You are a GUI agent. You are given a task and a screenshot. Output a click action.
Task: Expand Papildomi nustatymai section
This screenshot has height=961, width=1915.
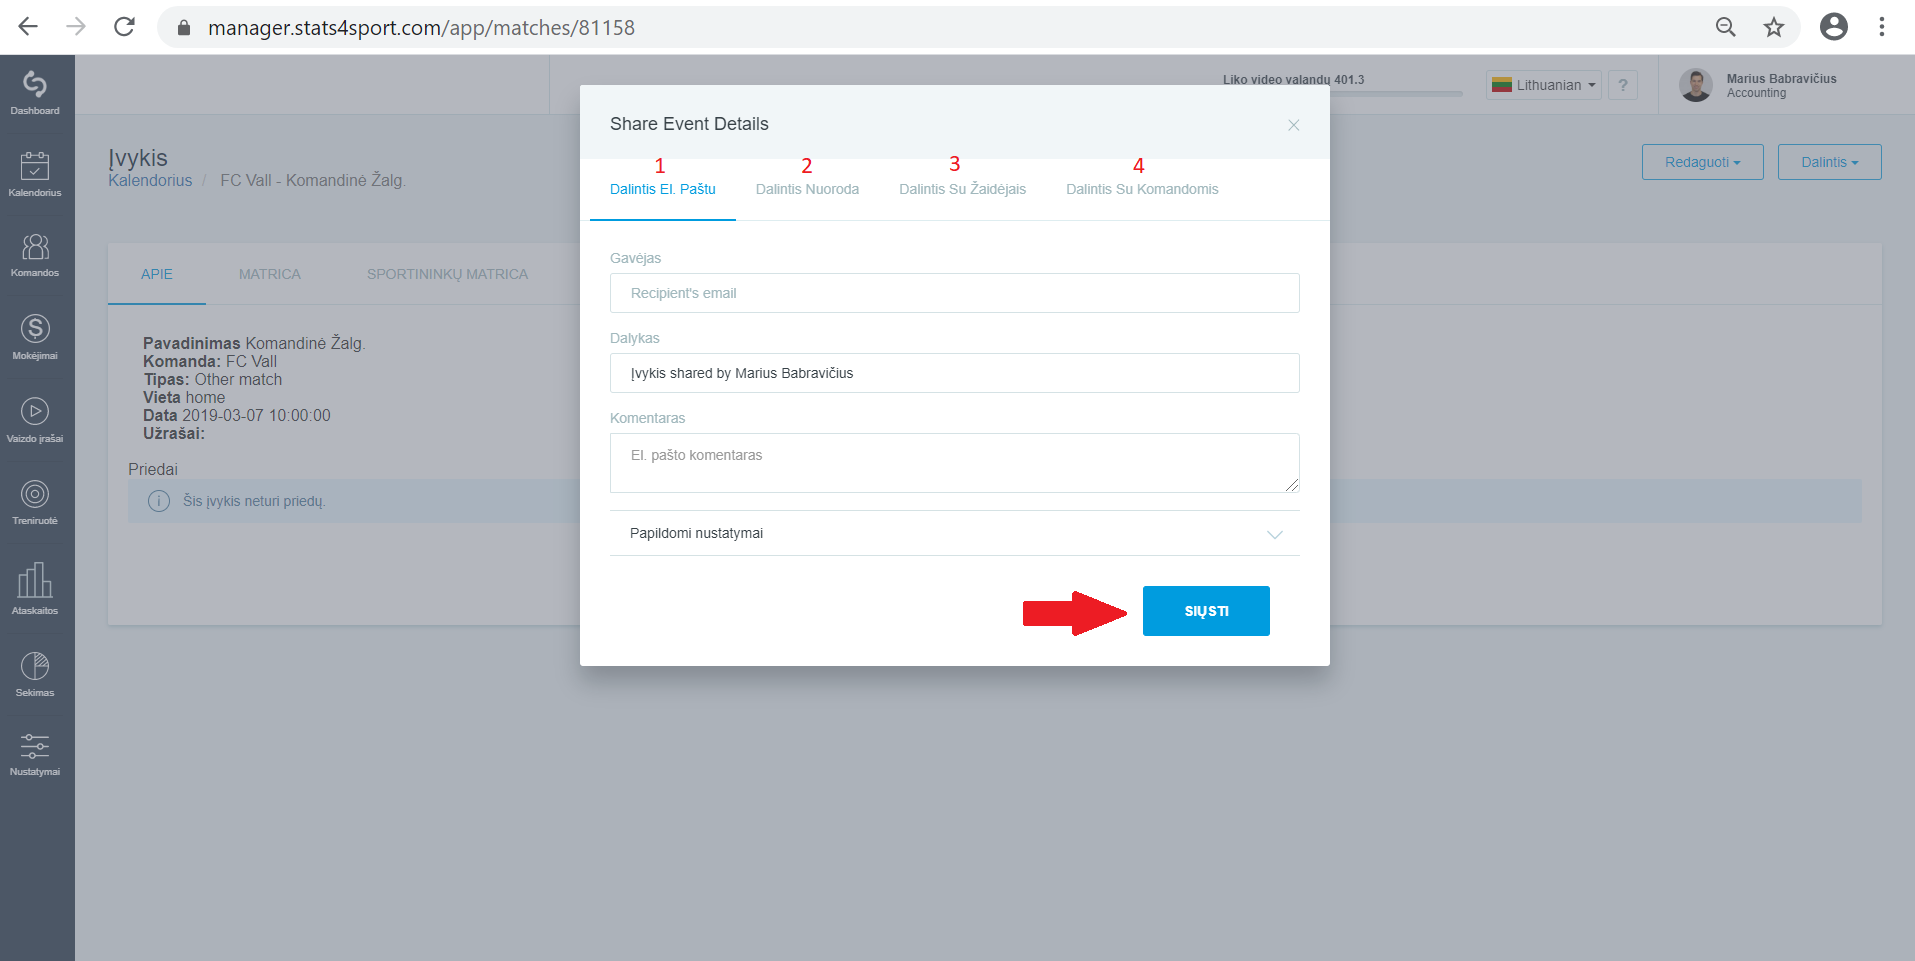click(x=955, y=533)
